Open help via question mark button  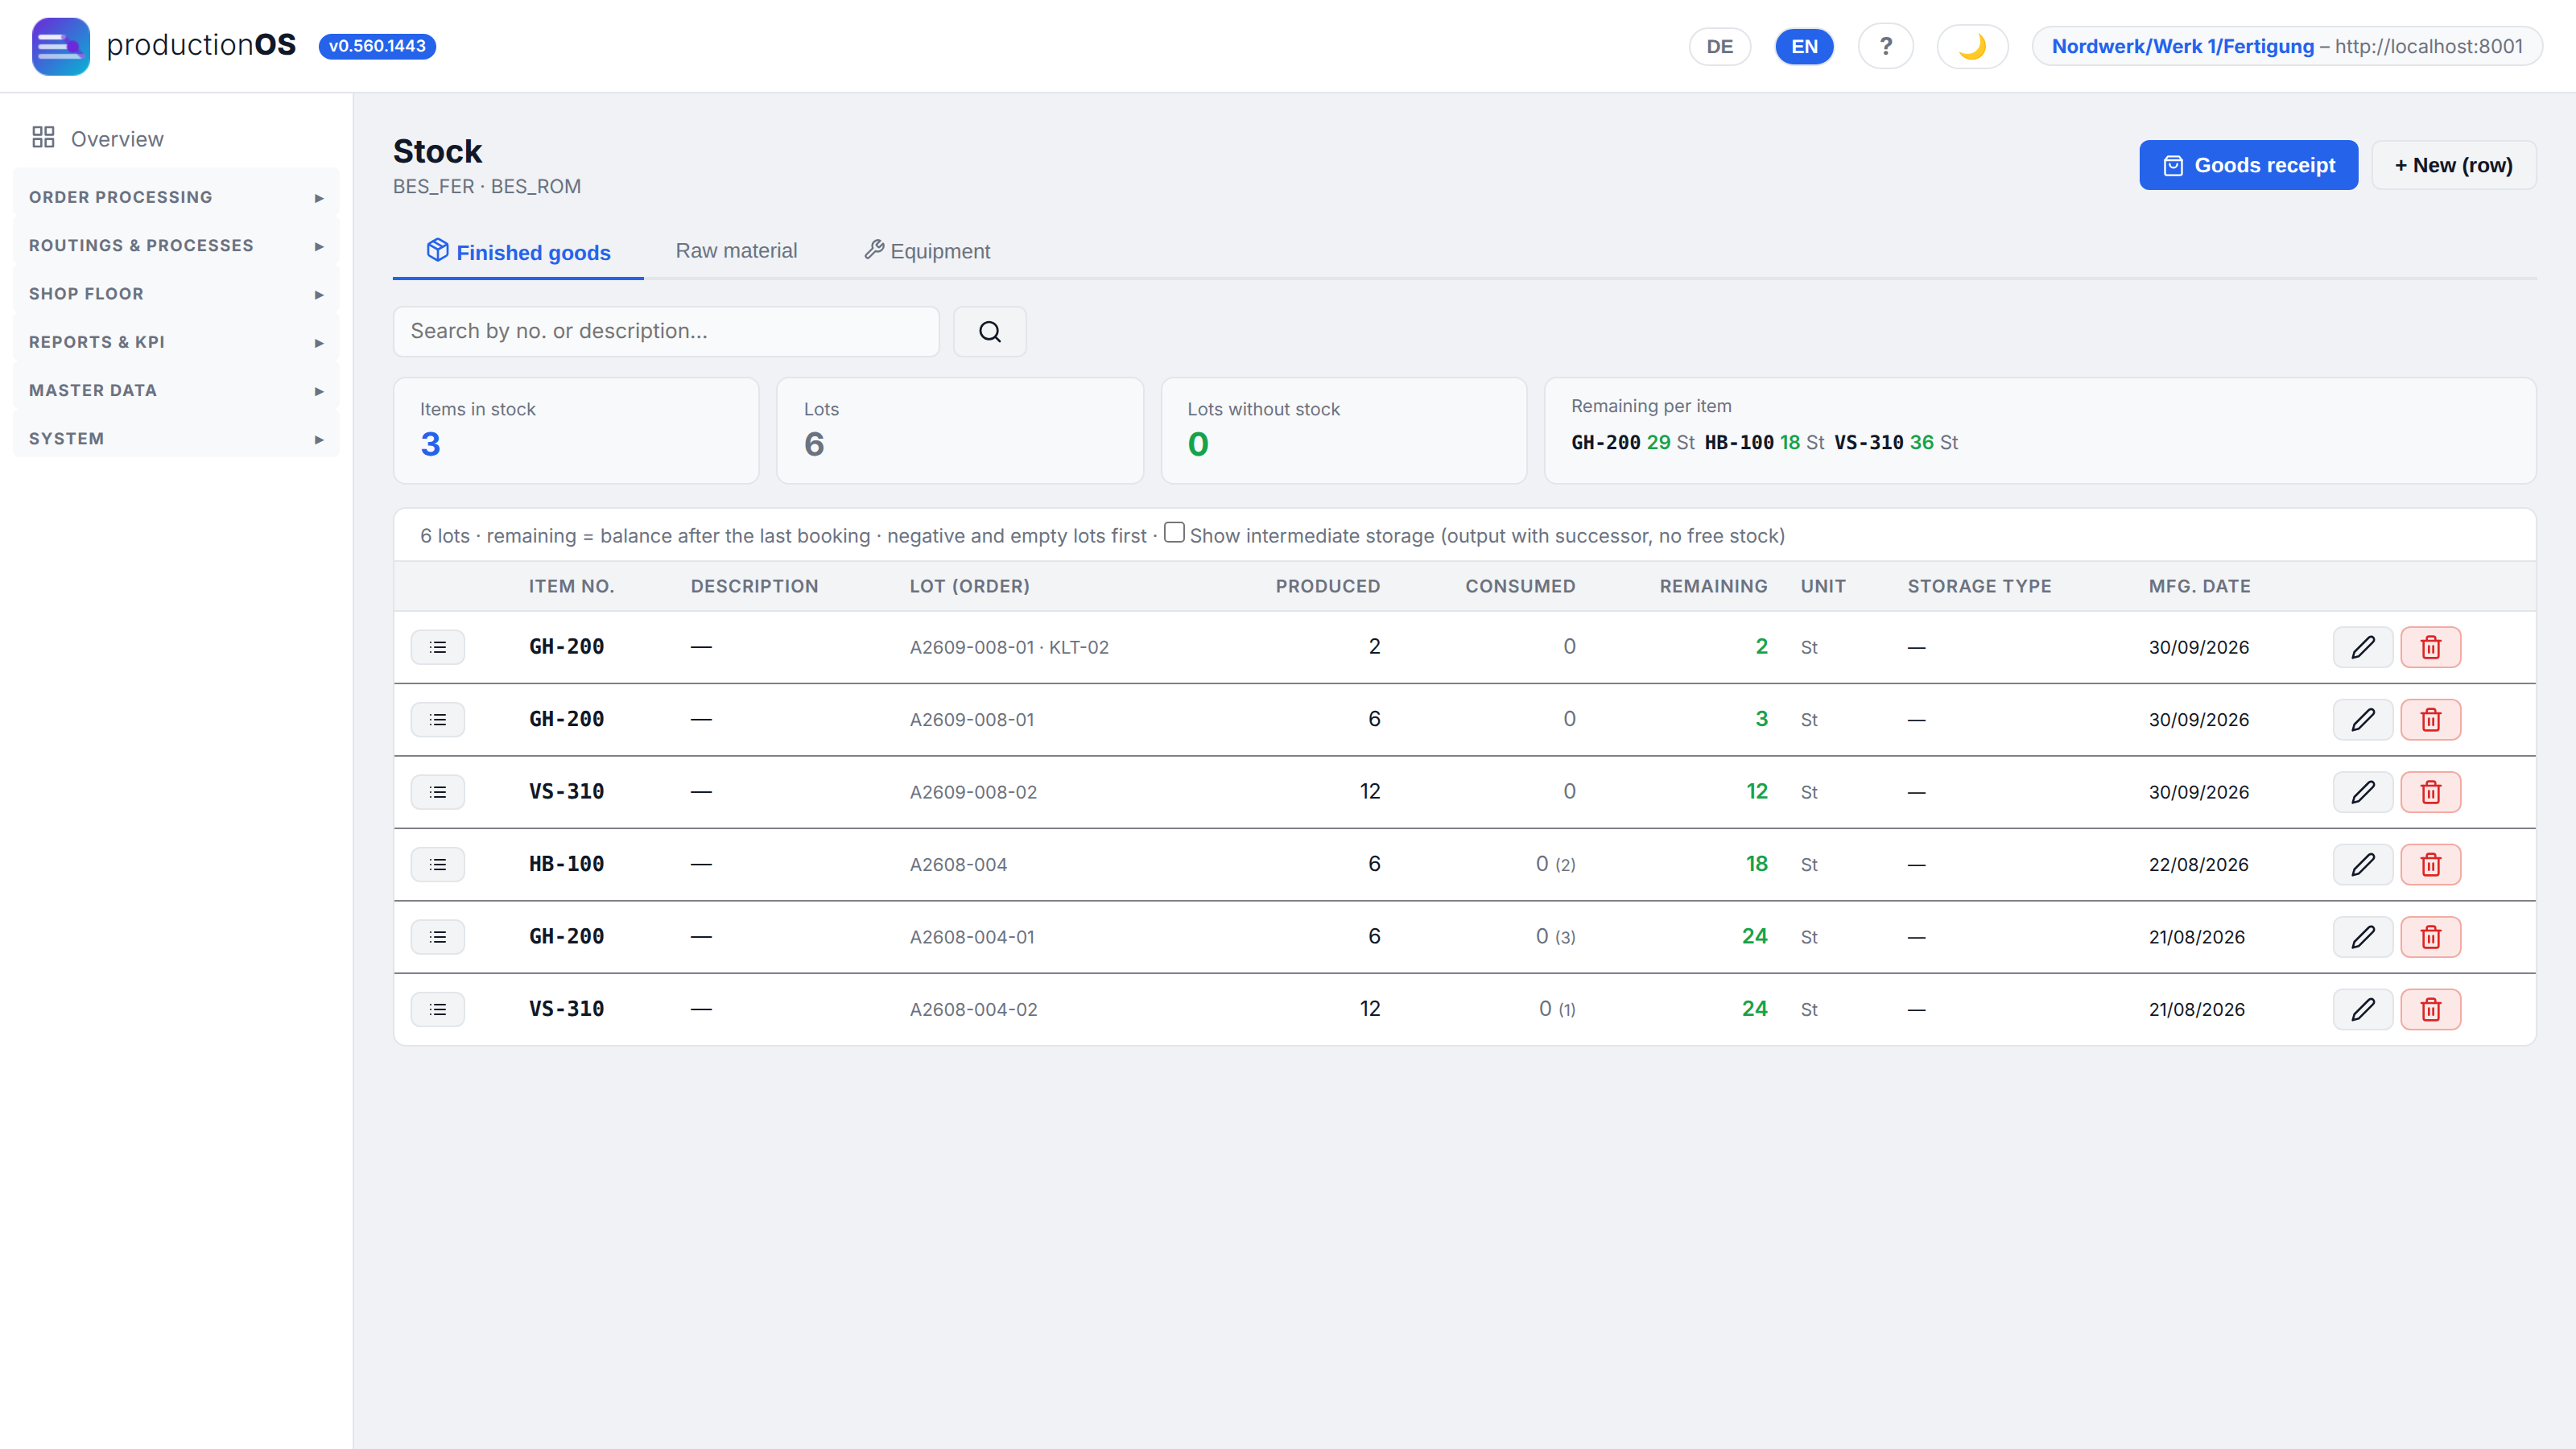click(x=1885, y=46)
